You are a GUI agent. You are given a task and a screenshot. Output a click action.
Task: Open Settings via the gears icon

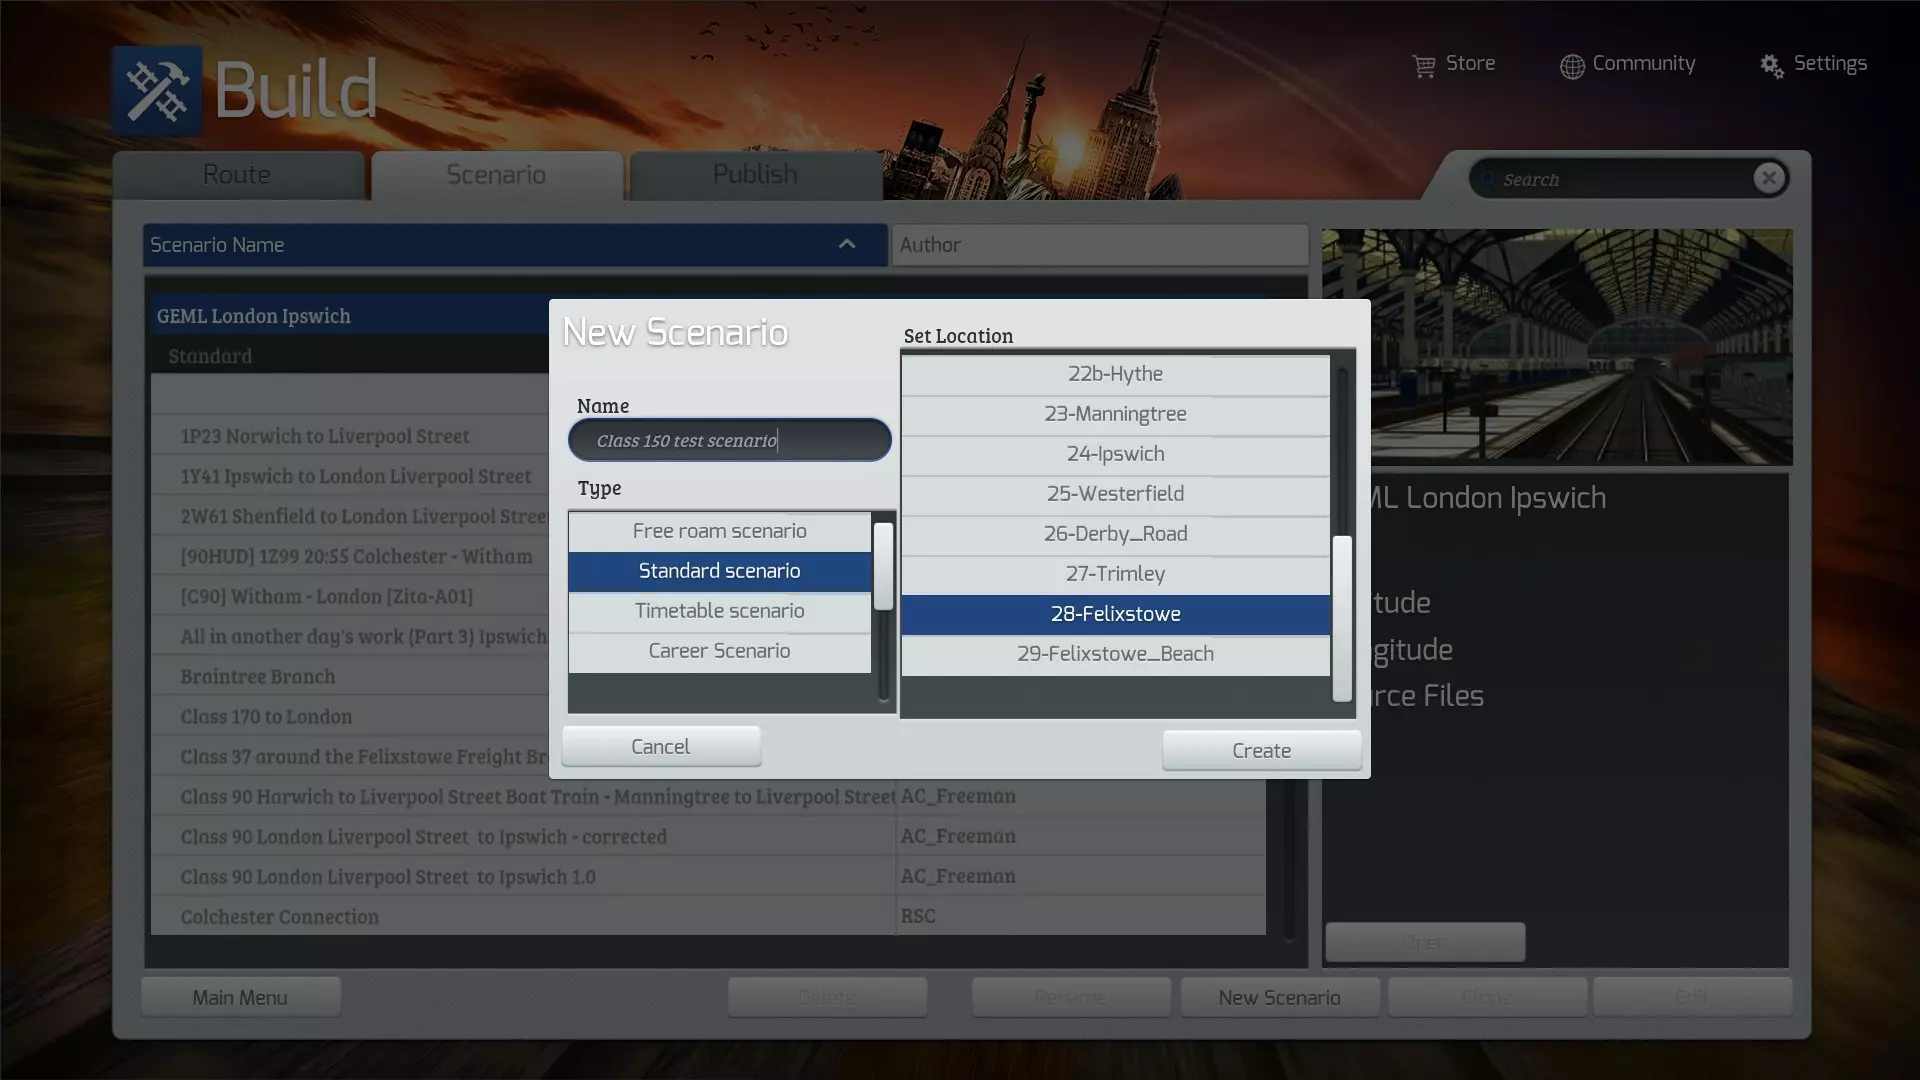1771,66
